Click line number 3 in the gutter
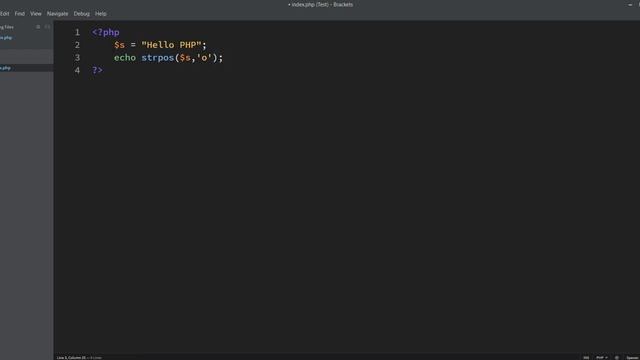 77,58
